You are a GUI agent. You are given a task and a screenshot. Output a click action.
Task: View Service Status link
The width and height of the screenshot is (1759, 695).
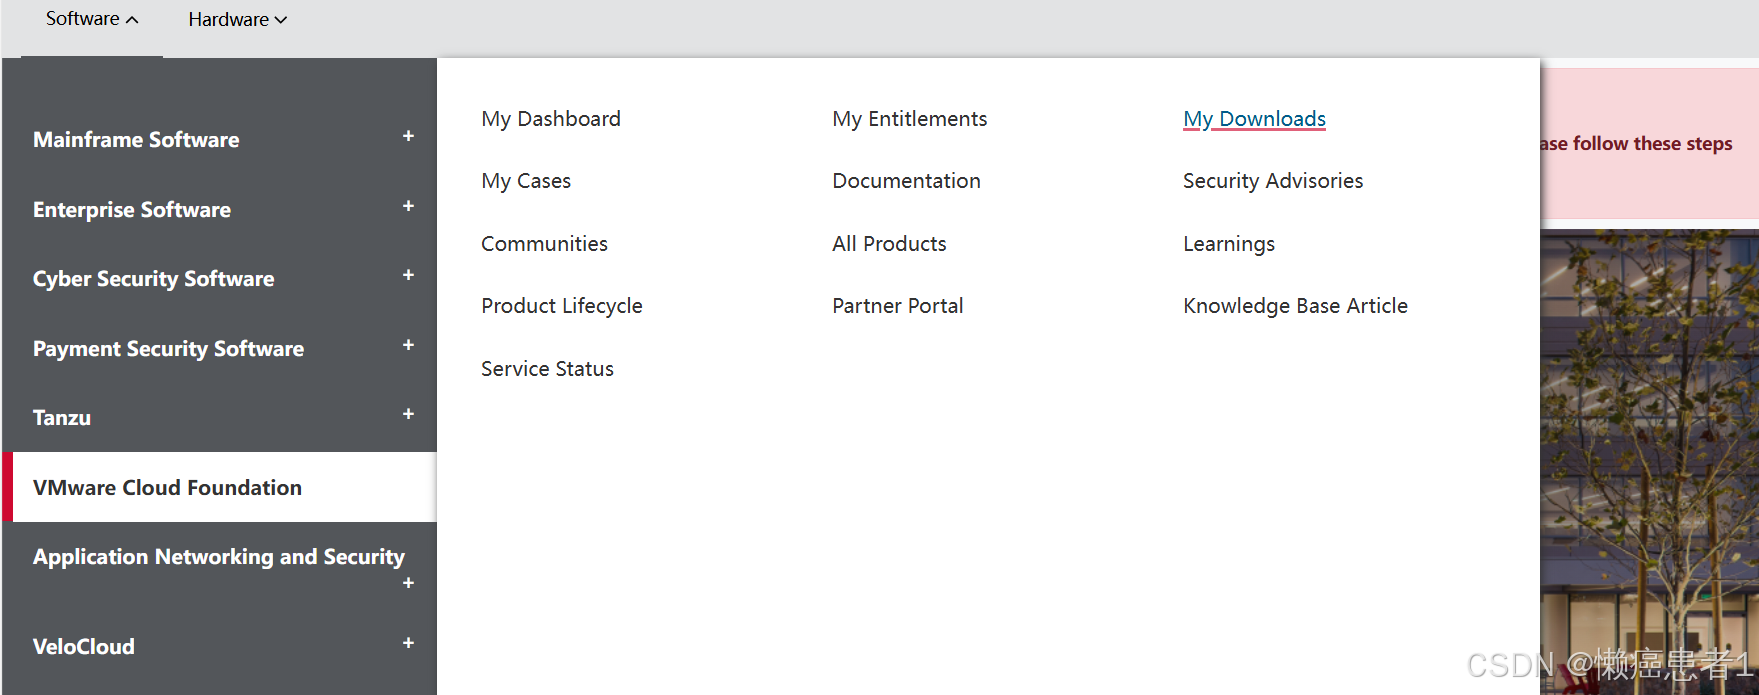547,369
